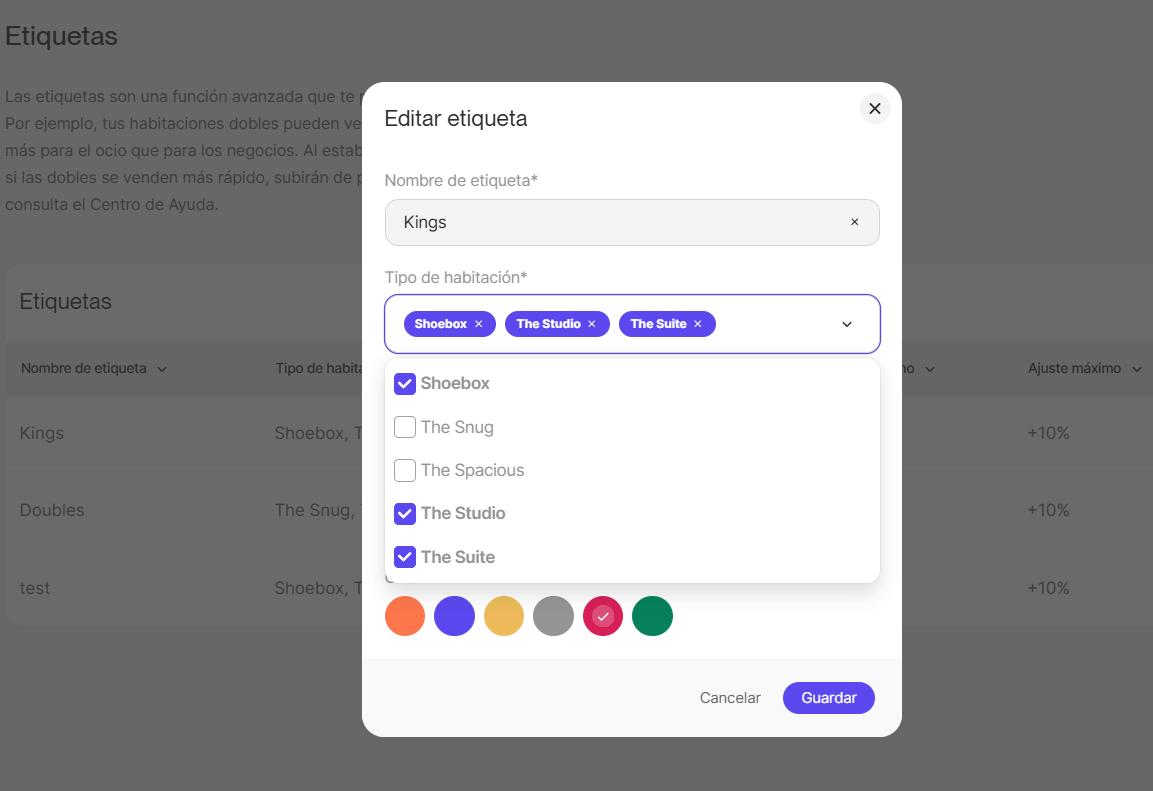The width and height of the screenshot is (1153, 791).
Task: Click the Nombre de etiqueta input field
Action: [x=620, y=222]
